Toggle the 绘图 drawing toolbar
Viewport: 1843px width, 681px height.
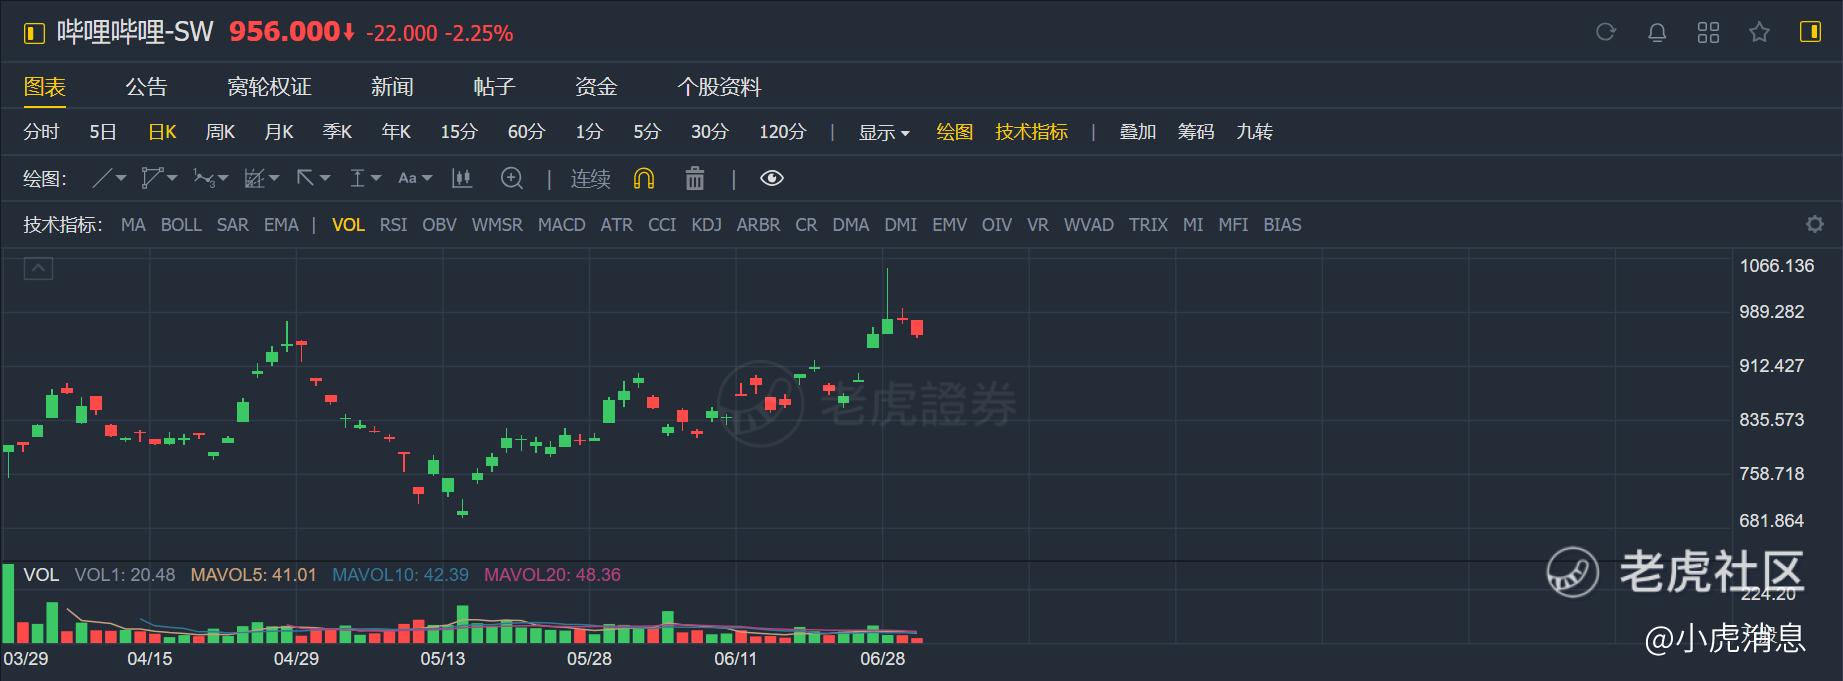coord(955,132)
